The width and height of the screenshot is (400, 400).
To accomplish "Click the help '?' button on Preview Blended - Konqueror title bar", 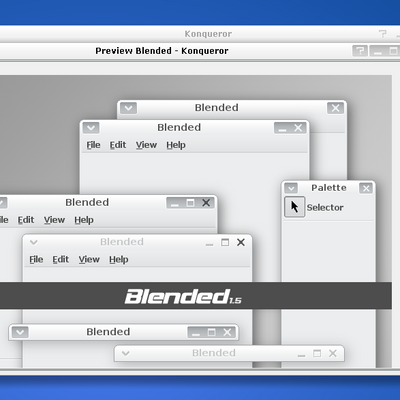I will [x=360, y=51].
